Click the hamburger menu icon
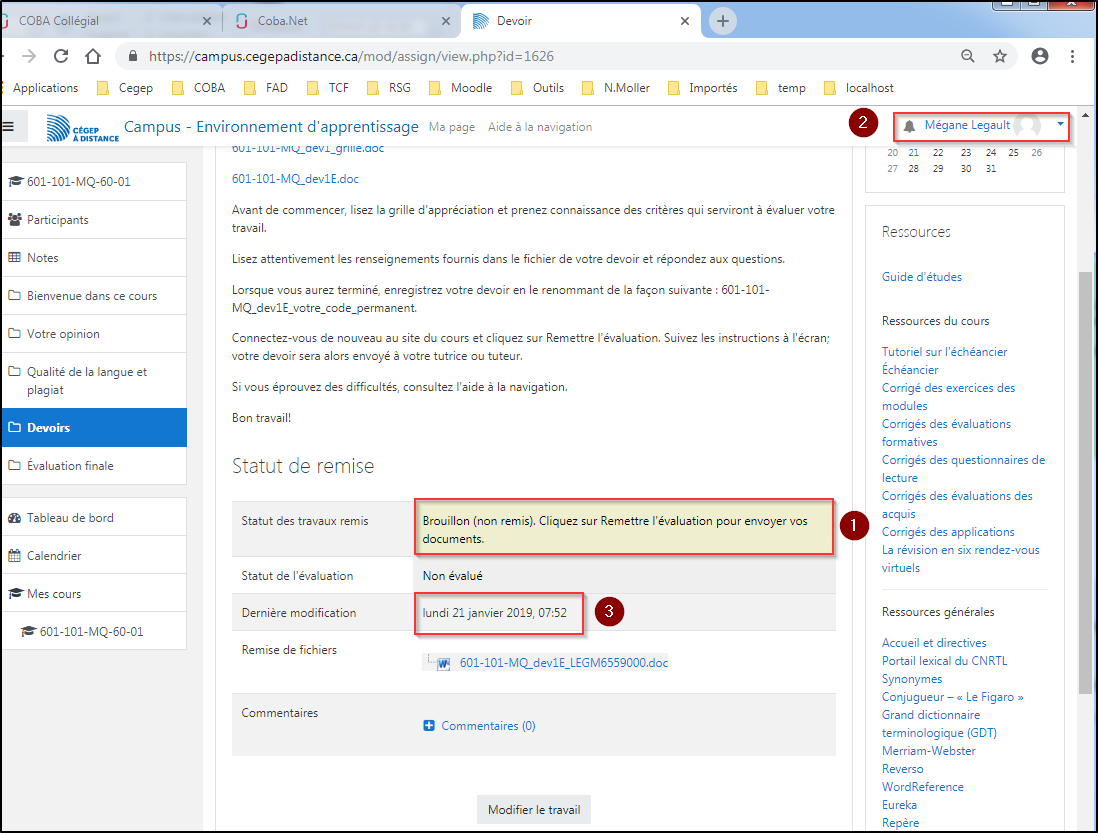The image size is (1098, 833). 8,126
